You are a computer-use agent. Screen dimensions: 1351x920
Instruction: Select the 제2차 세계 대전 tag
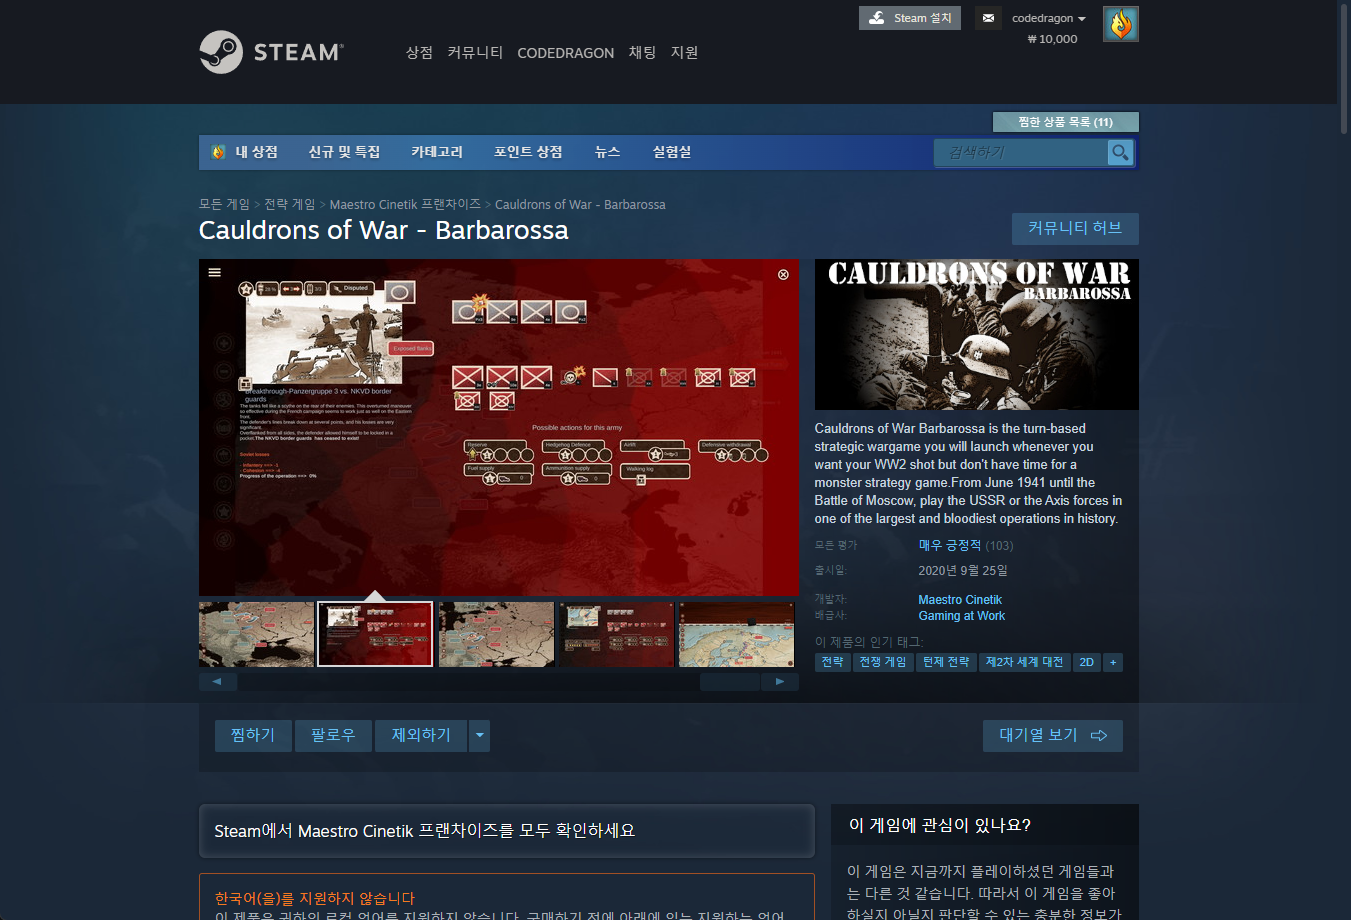pyautogui.click(x=1024, y=662)
